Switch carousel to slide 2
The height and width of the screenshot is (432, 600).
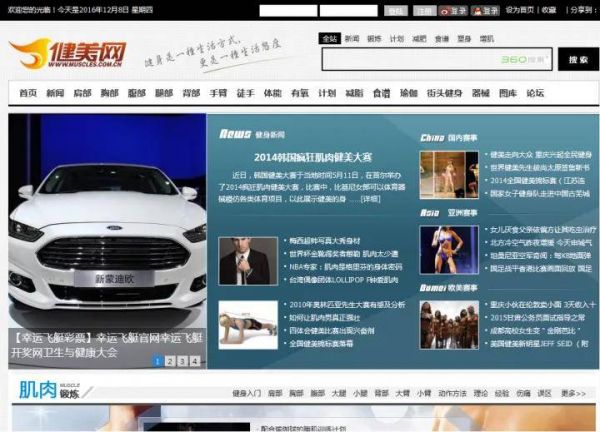(169, 361)
